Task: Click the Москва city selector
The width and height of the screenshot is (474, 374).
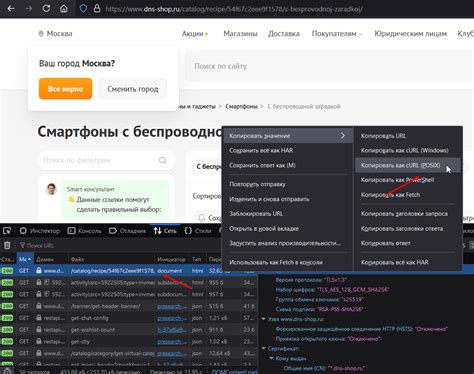Action: pyautogui.click(x=56, y=34)
